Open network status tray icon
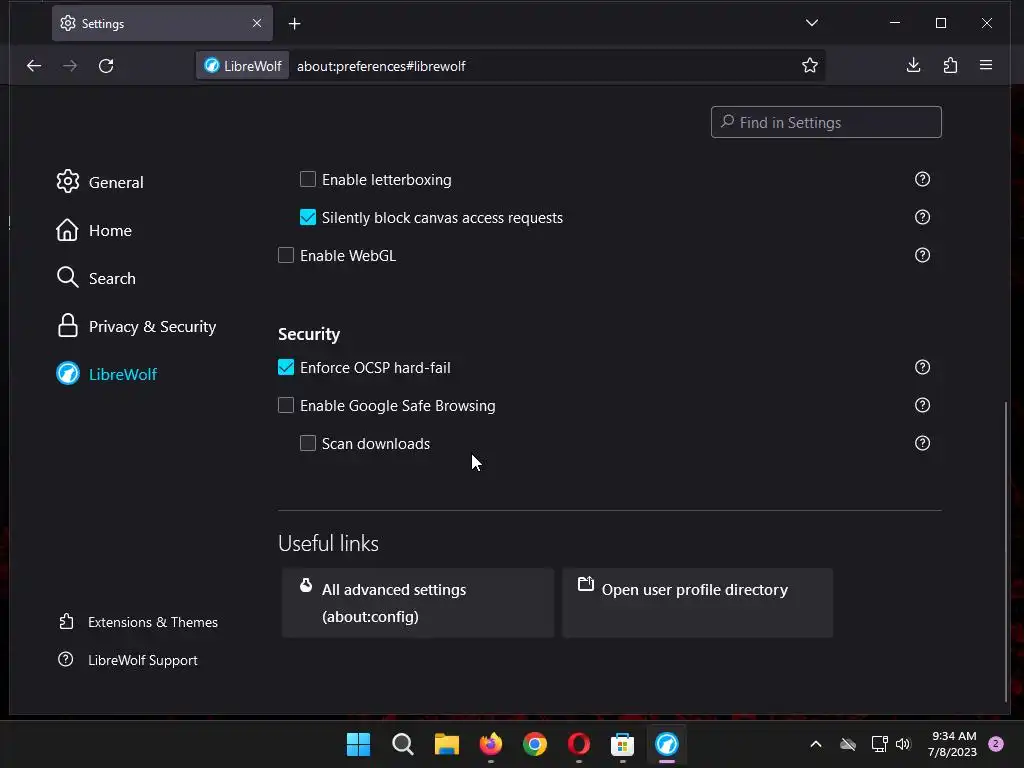 coord(879,744)
